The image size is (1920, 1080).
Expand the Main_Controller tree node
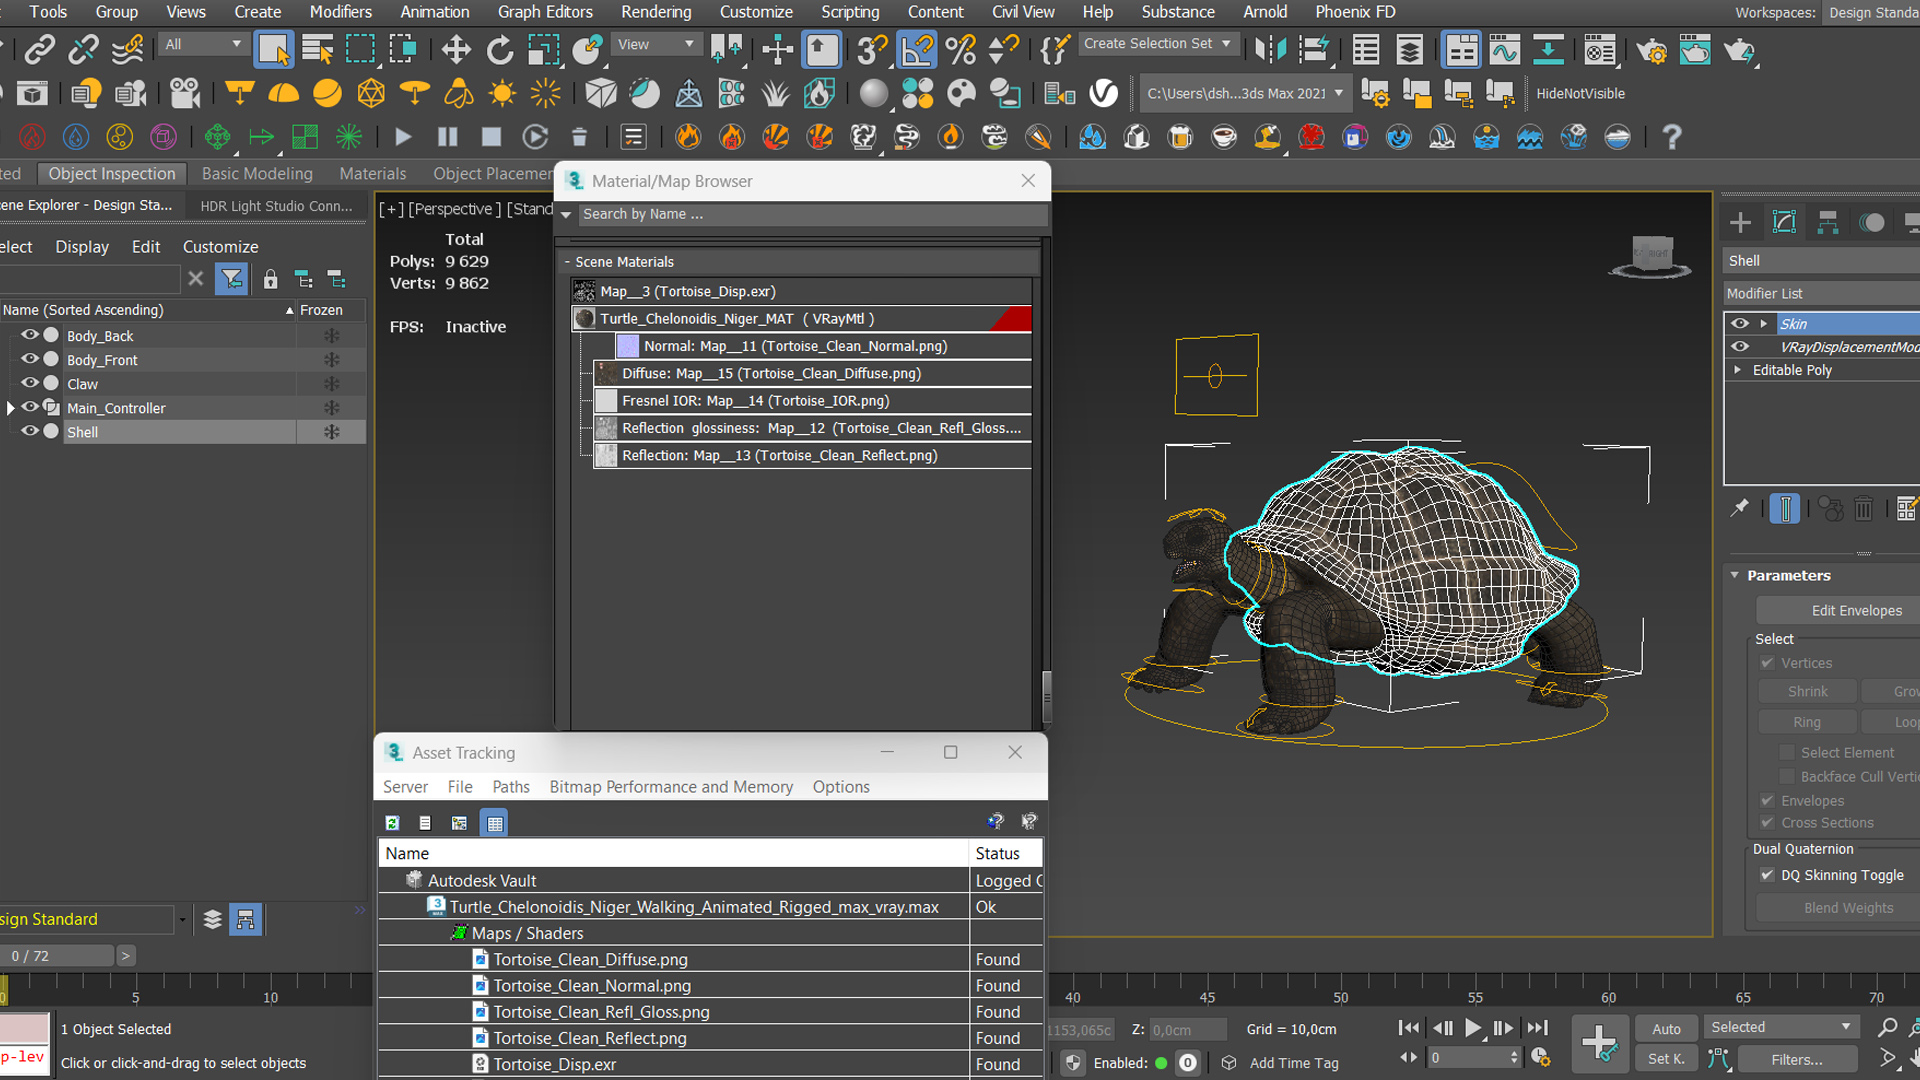coord(10,407)
